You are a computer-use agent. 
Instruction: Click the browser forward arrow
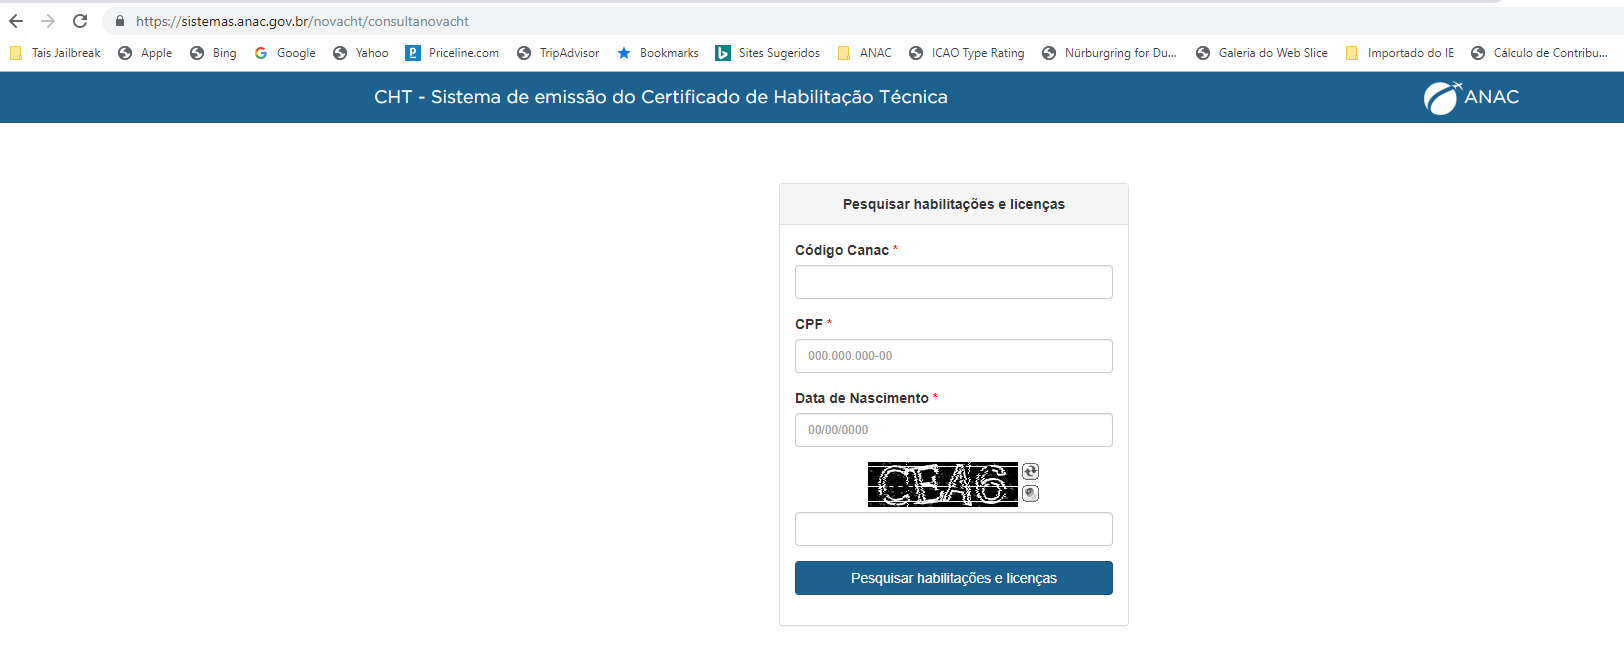coord(48,21)
